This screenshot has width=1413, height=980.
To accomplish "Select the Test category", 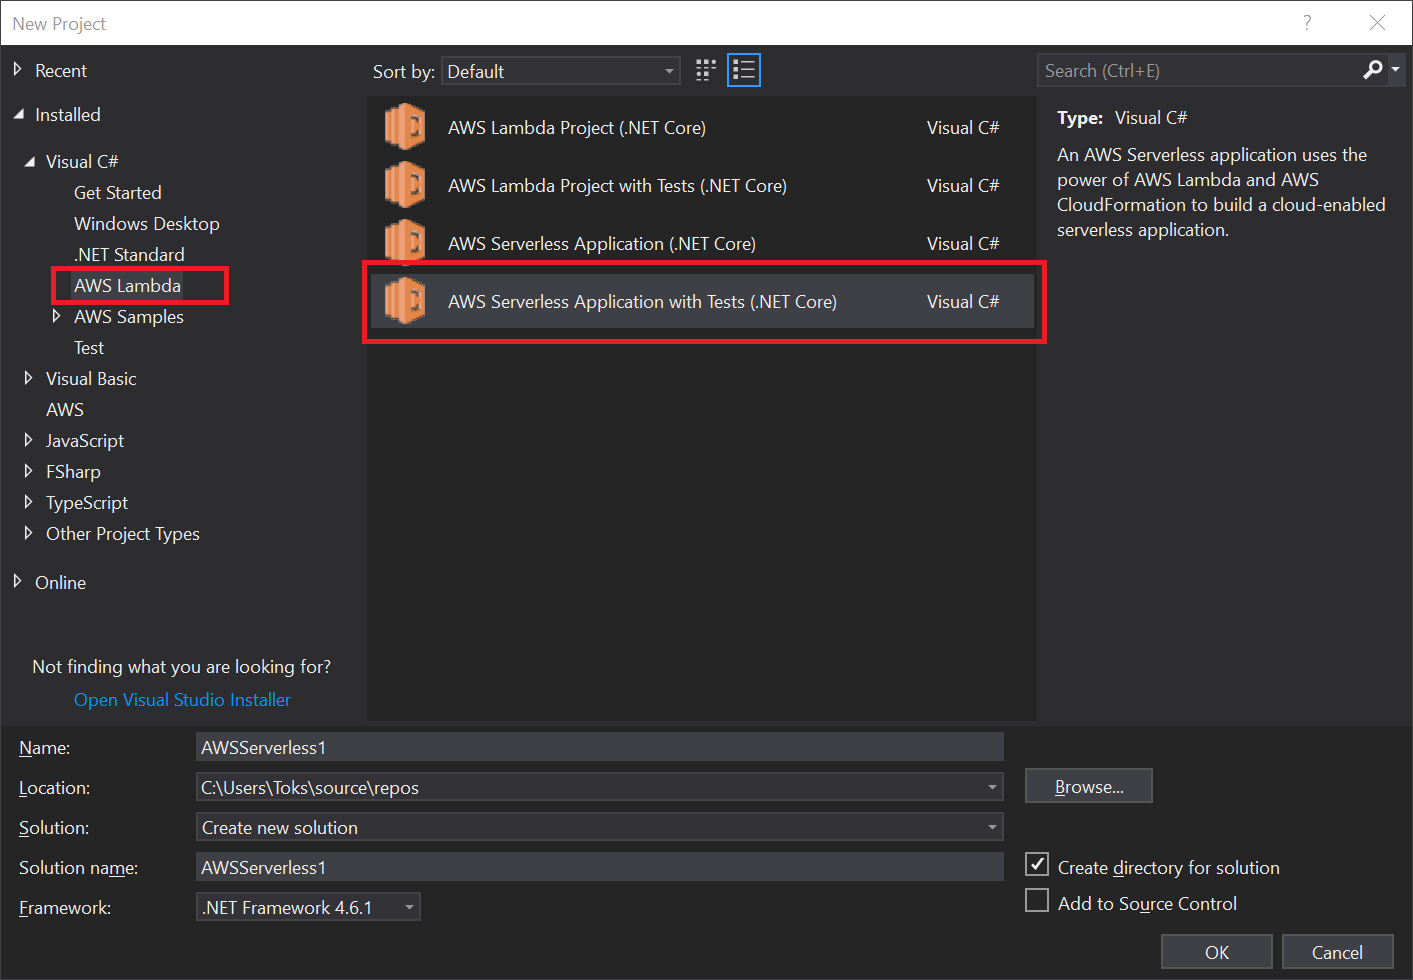I will tap(89, 348).
